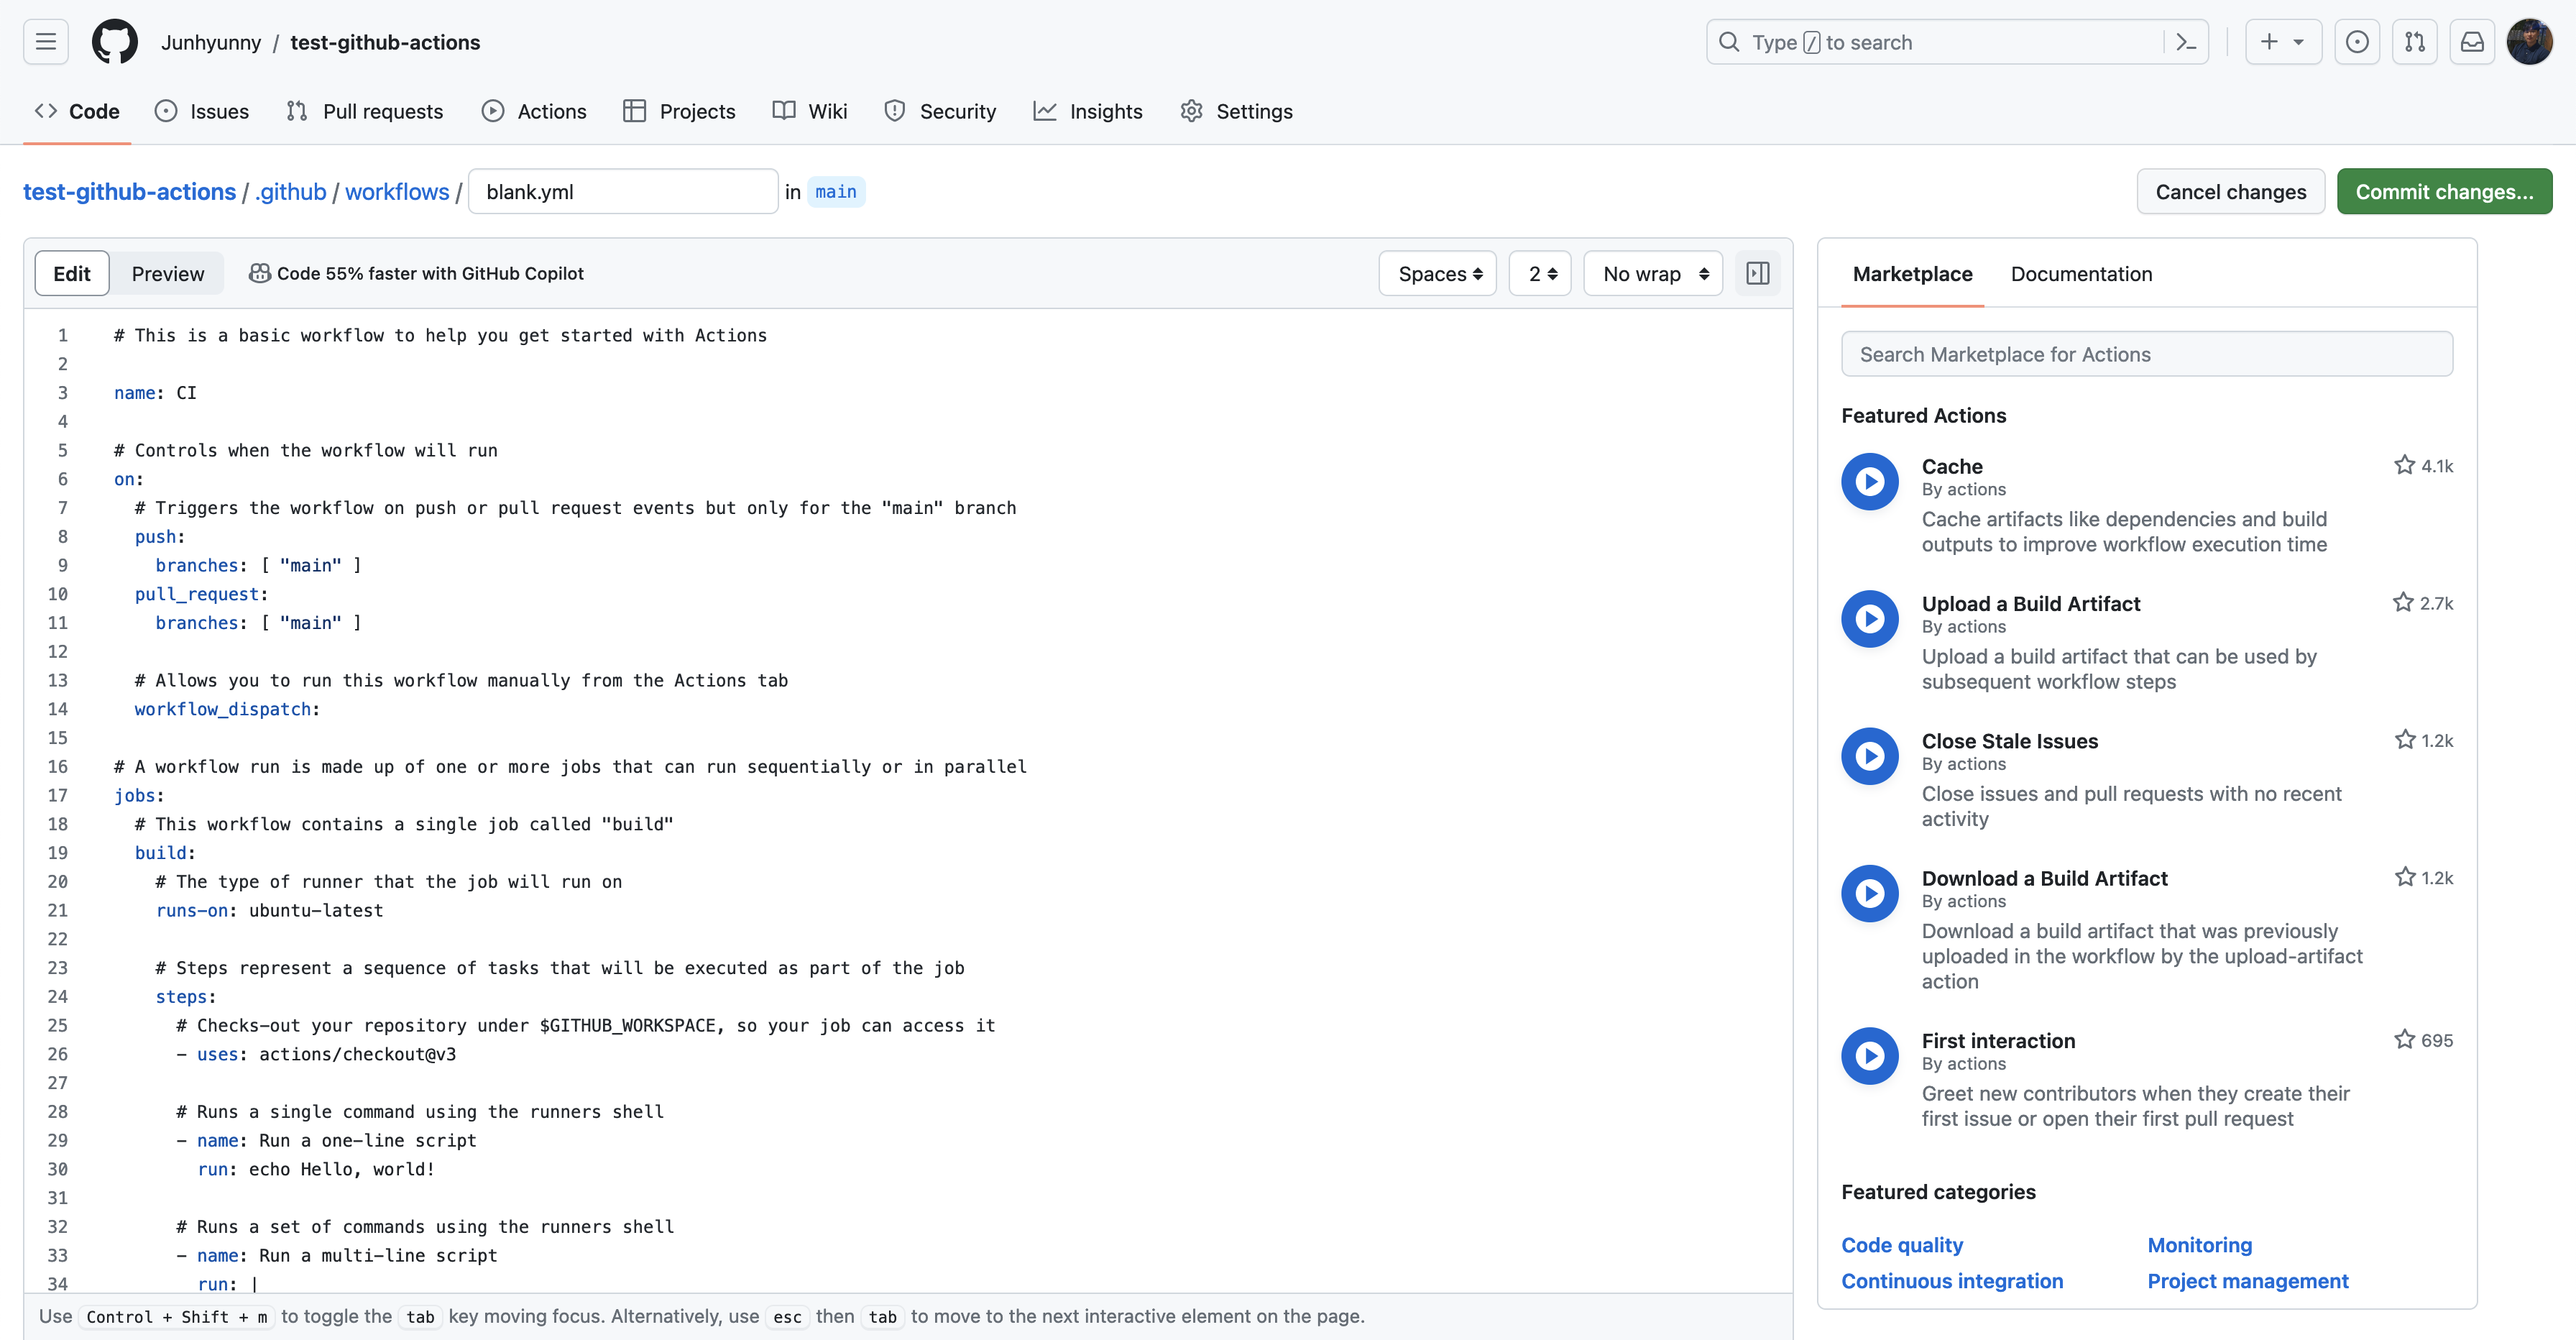Image resolution: width=2576 pixels, height=1340 pixels.
Task: Star the Cache action
Action: click(x=2404, y=465)
